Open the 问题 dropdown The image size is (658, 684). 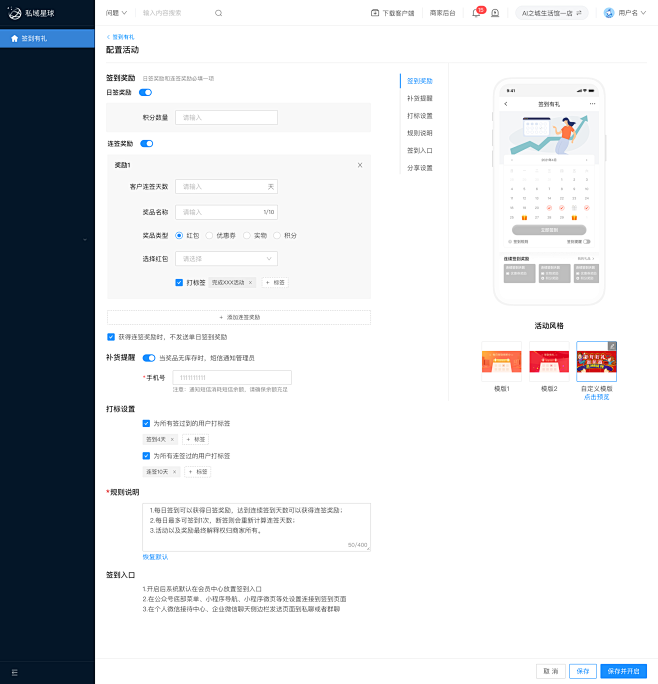click(x=116, y=13)
